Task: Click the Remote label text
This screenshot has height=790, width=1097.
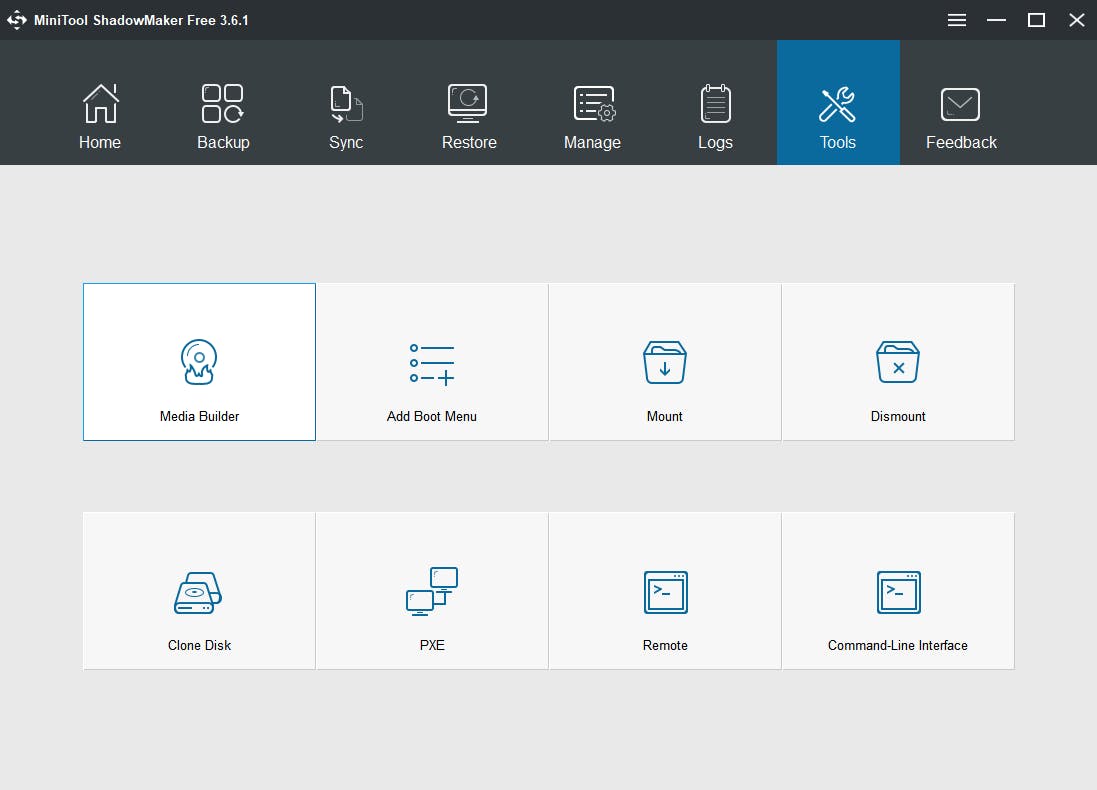Action: click(665, 645)
